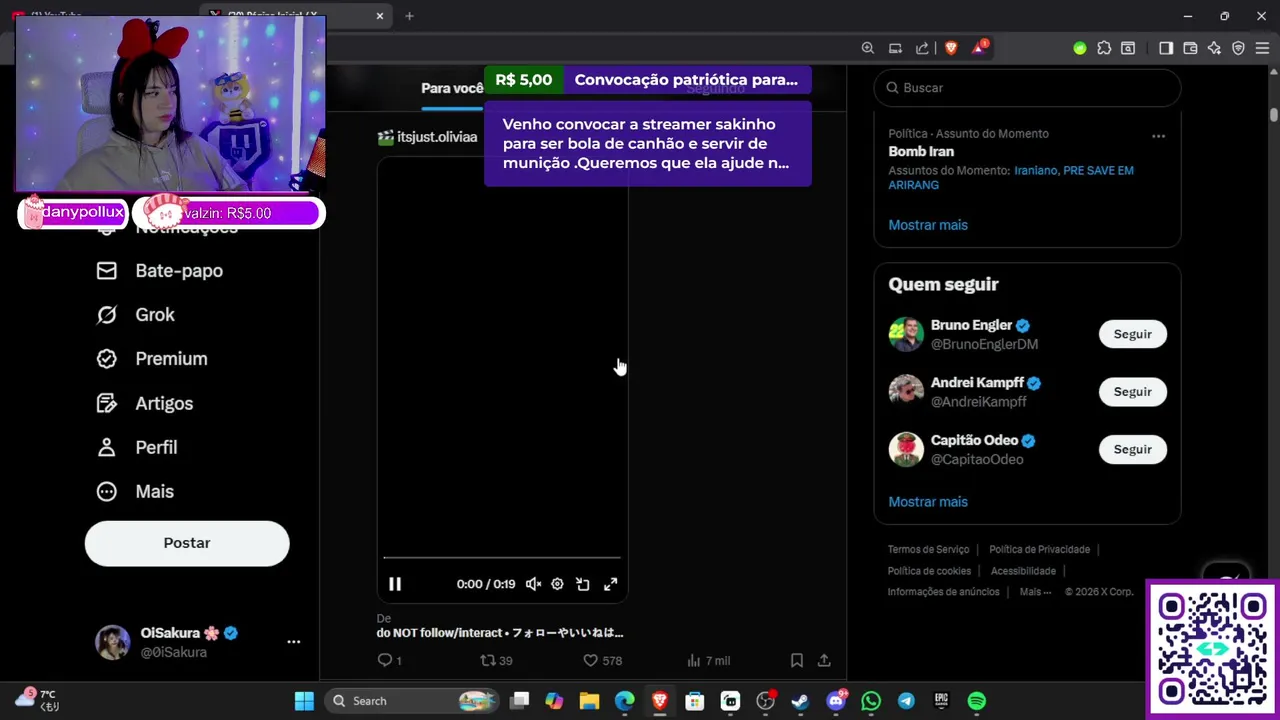Open Grok in the sidebar
Image resolution: width=1280 pixels, height=720 pixels.
click(x=135, y=315)
